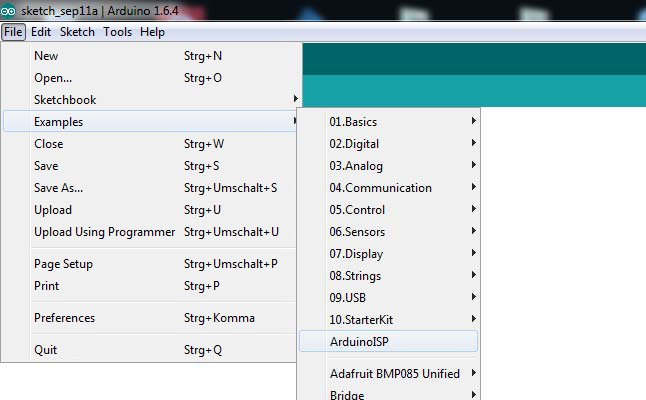The height and width of the screenshot is (400, 646).
Task: Select the Open... menu entry
Action: [x=150, y=78]
